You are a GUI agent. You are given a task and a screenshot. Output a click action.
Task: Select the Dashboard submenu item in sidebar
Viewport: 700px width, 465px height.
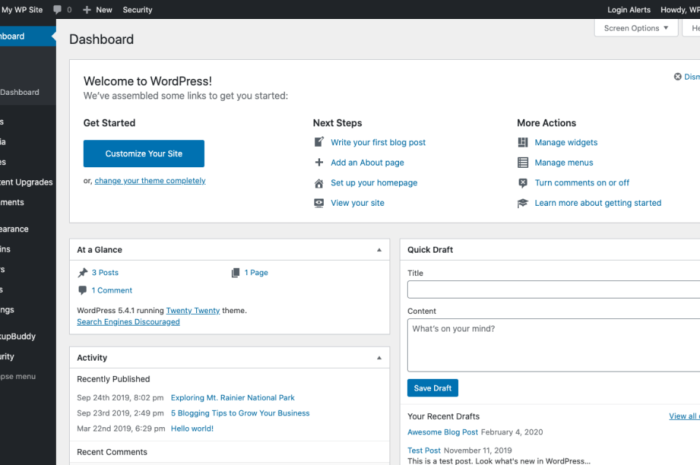pos(20,92)
